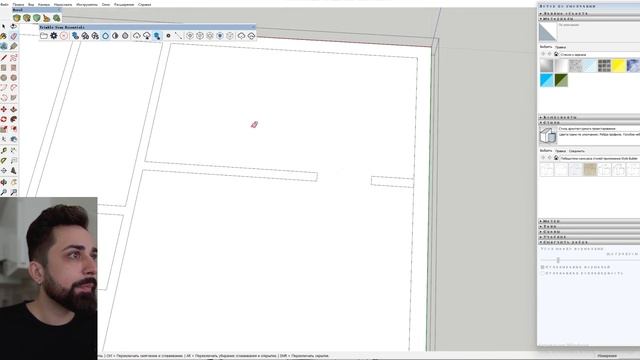Switch to 'Правка' tab in Materials panel
Viewport: 640px width, 360px height.
(x=560, y=47)
